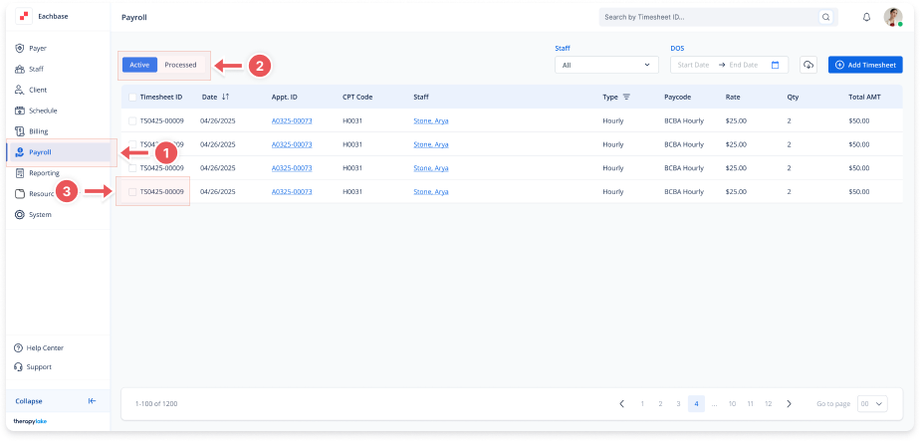The width and height of the screenshot is (920, 441).
Task: Open first A0325-00073 appointment link
Action: (292, 121)
